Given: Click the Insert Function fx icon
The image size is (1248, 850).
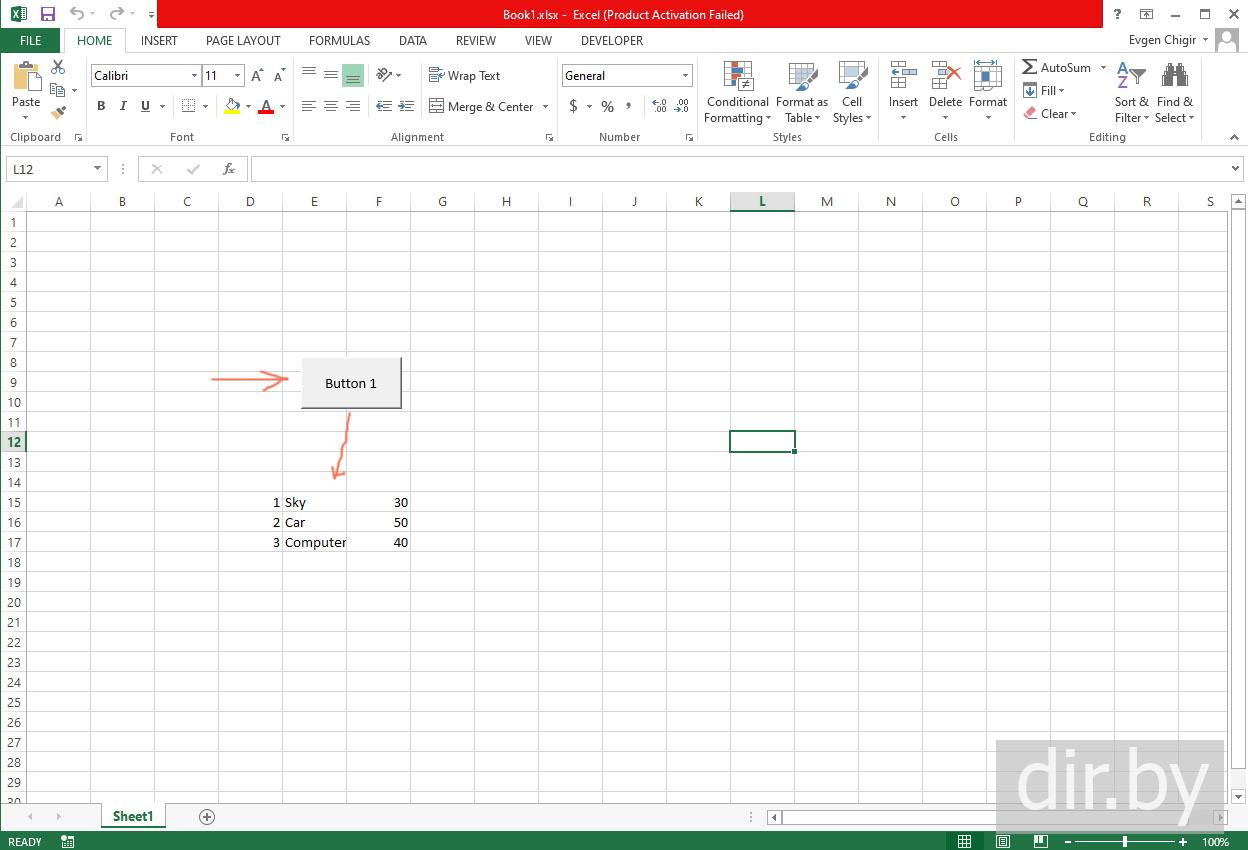Looking at the screenshot, I should 229,169.
